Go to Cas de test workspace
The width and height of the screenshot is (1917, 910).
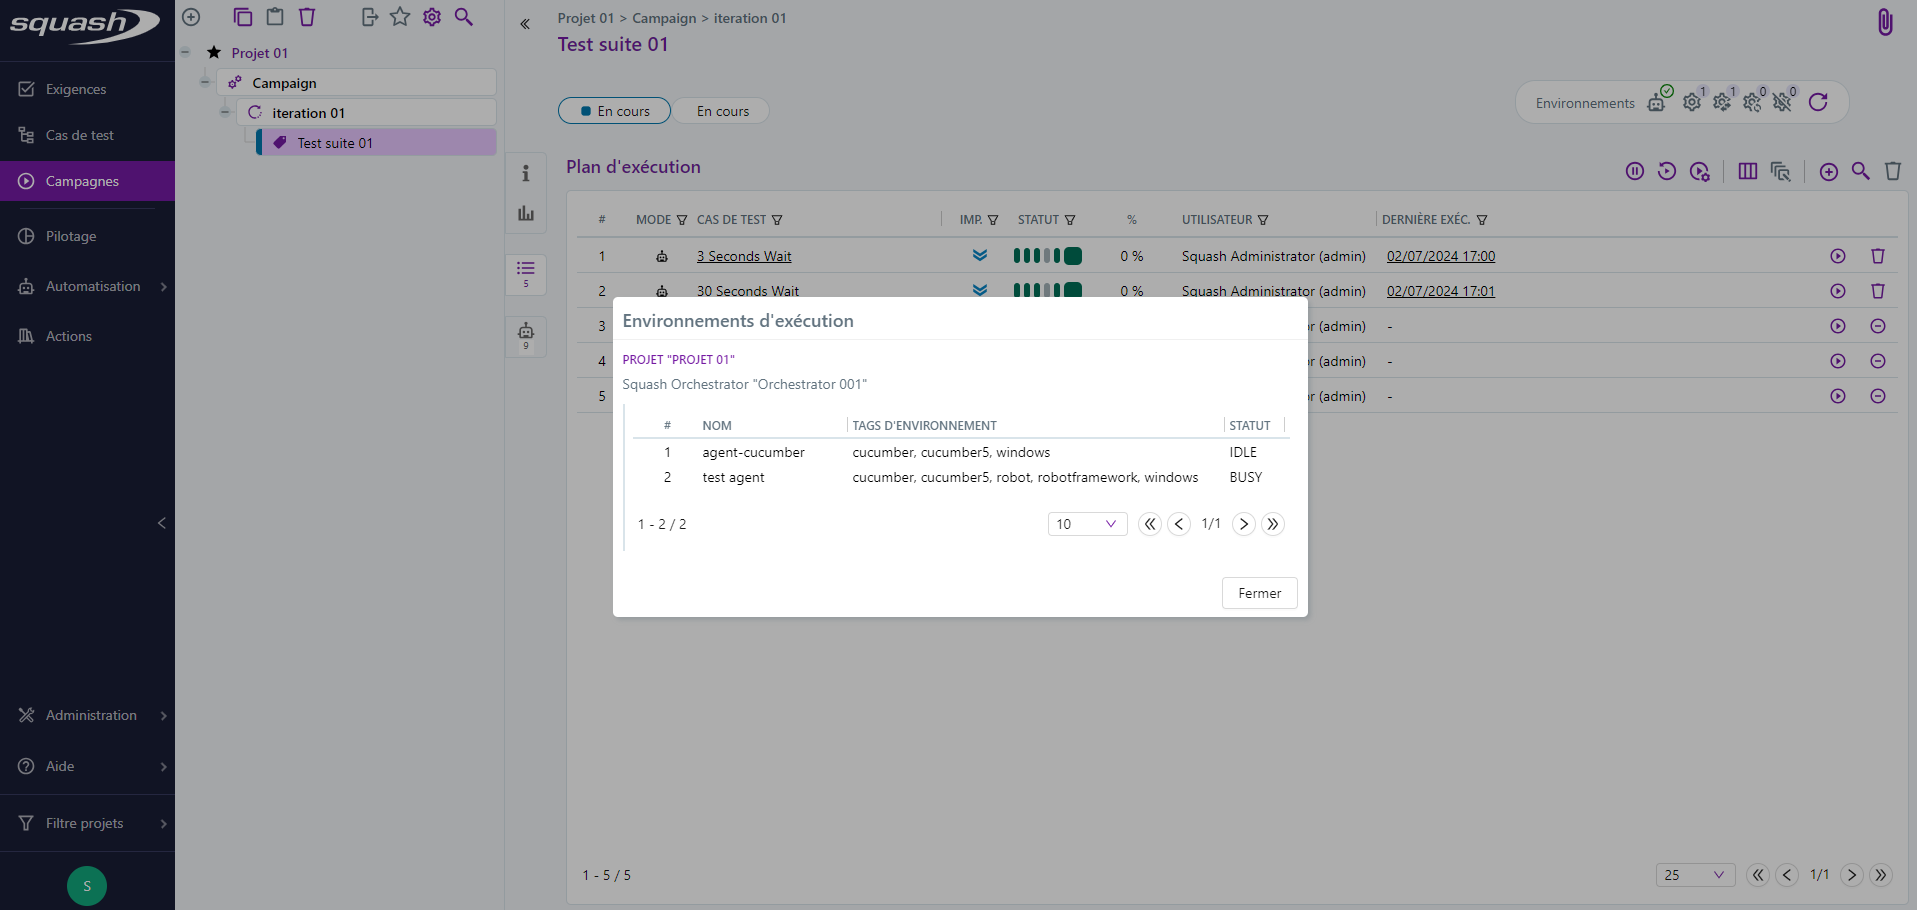pos(80,135)
